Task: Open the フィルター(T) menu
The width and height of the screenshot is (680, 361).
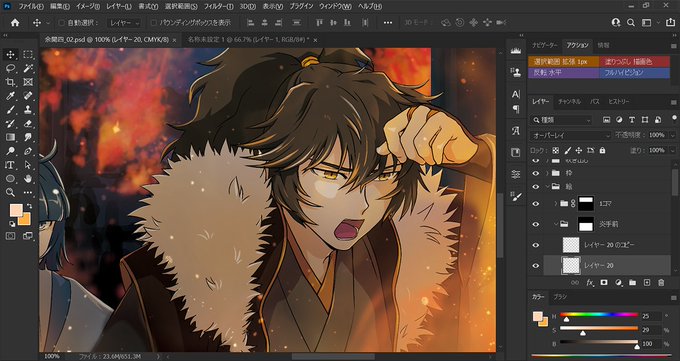Action: 219,7
